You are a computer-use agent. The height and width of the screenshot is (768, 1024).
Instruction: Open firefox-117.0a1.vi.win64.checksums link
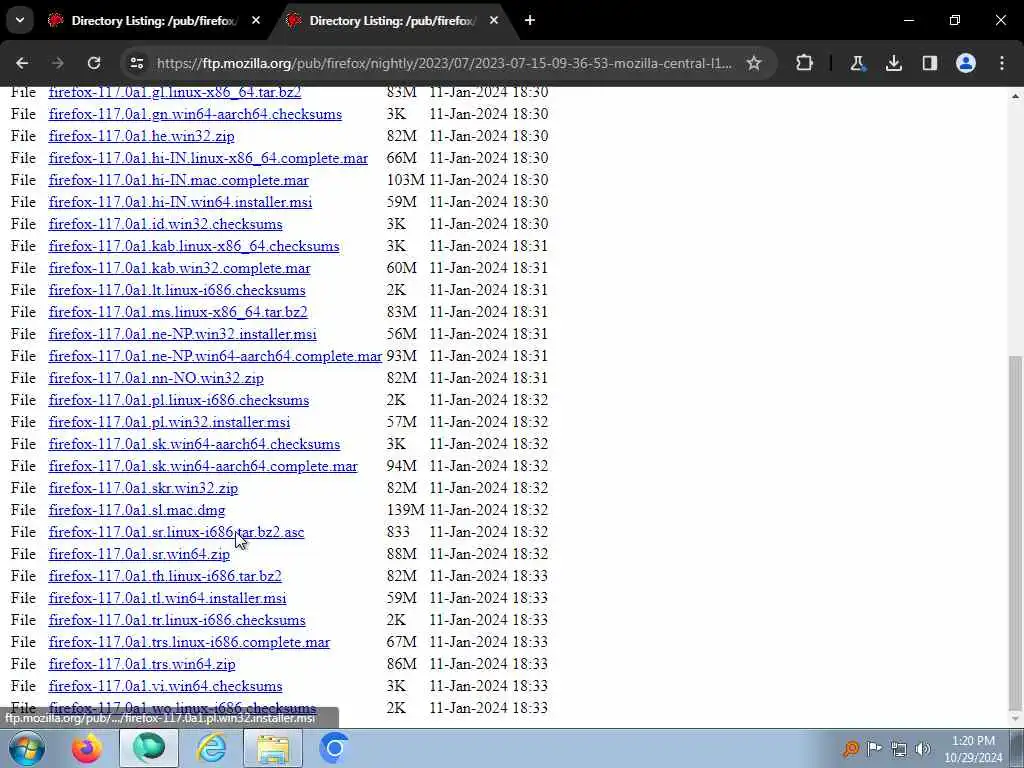pos(166,686)
